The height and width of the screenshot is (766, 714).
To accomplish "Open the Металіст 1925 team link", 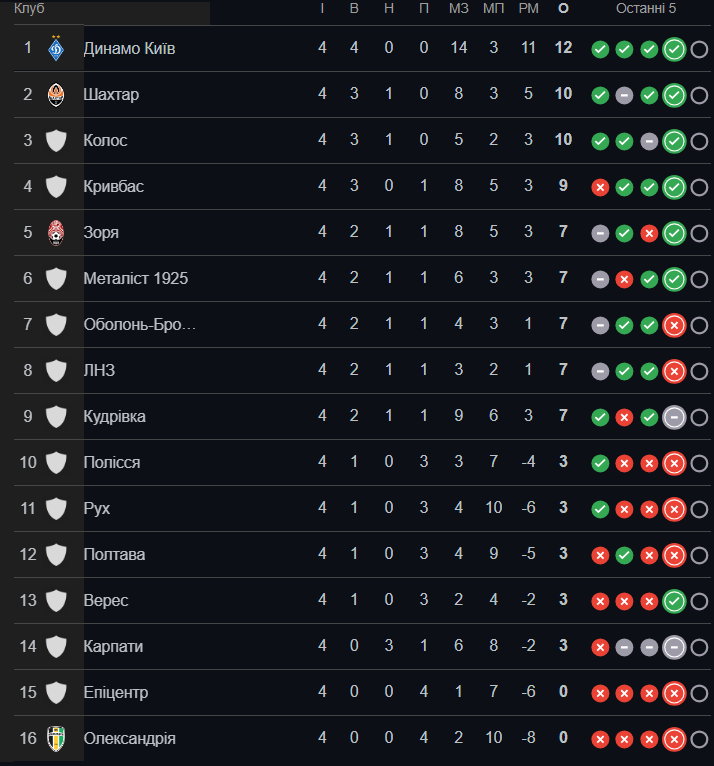I will click(136, 278).
